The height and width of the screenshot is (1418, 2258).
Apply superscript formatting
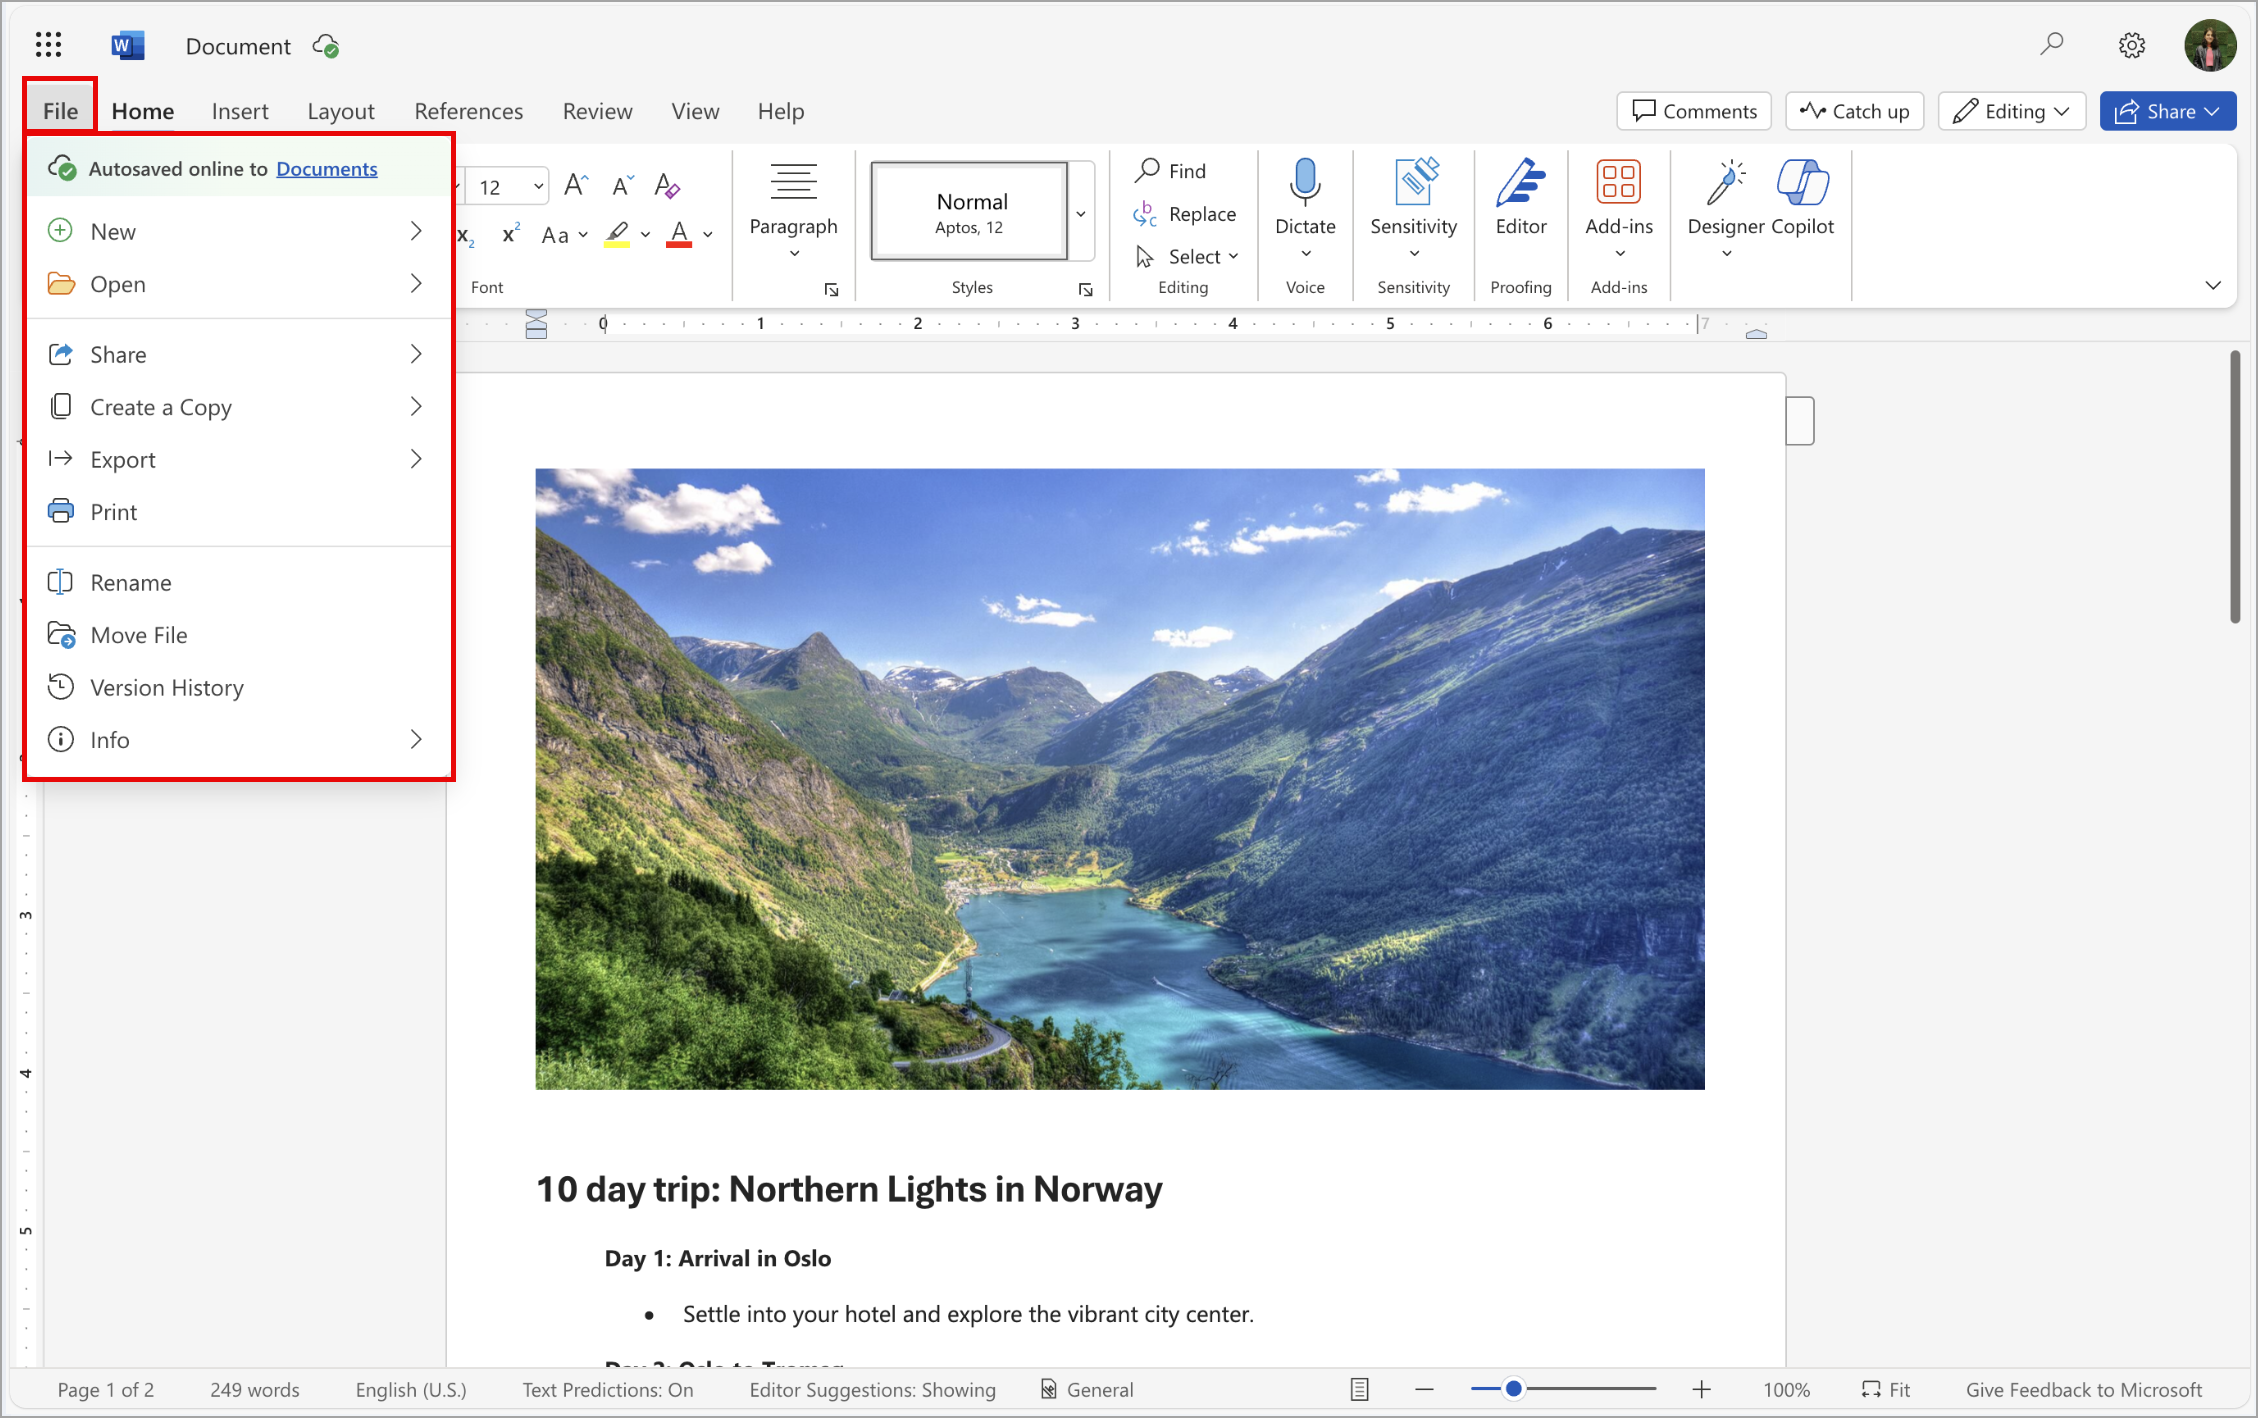[x=511, y=234]
